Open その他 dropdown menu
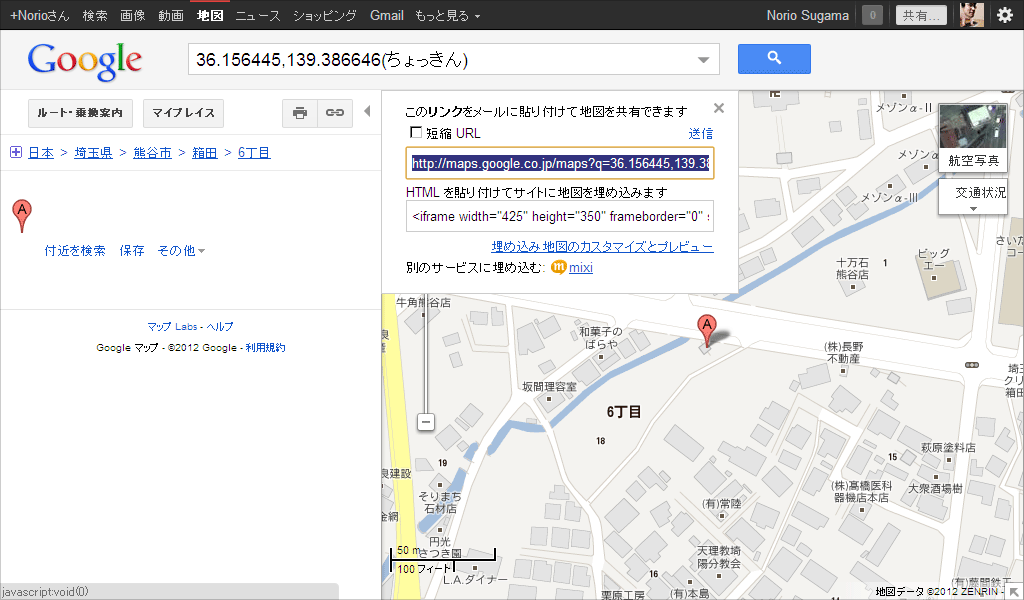1024x600 pixels. coord(181,251)
